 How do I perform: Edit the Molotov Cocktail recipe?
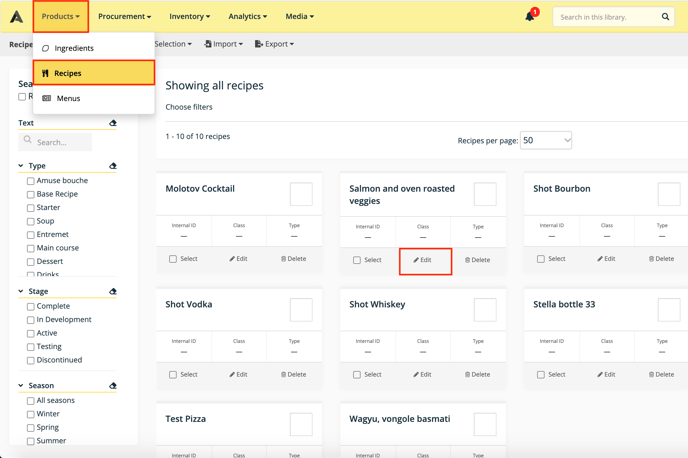point(238,259)
